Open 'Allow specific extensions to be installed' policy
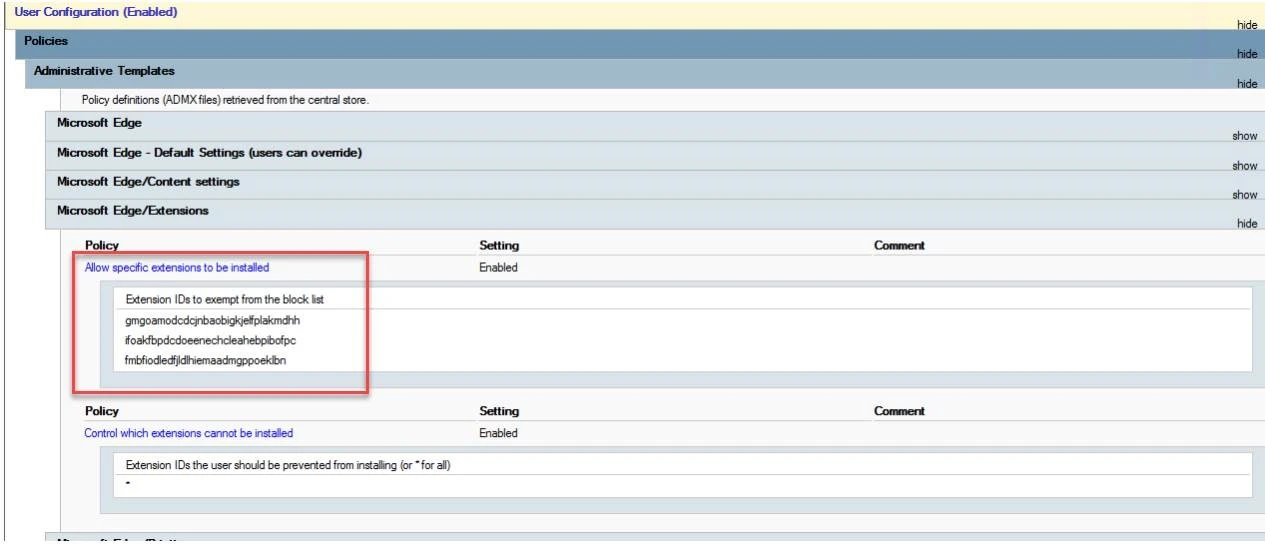The height and width of the screenshot is (547, 1265). coord(177,268)
